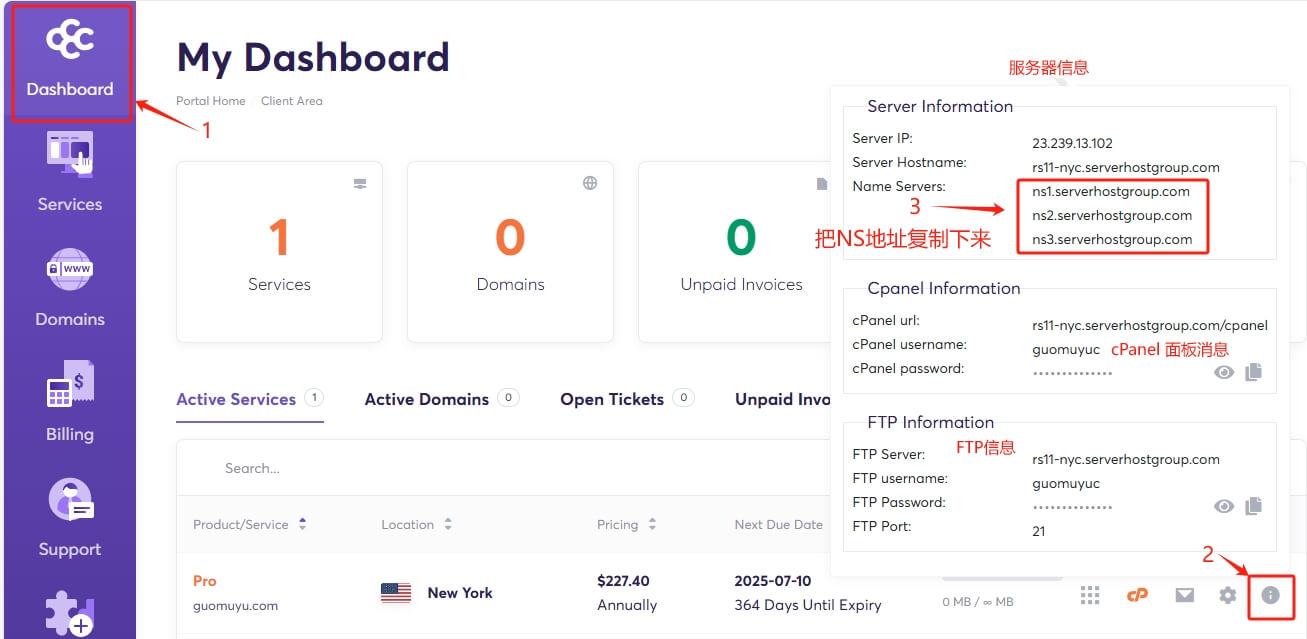Reveal the FTP password with eye icon
The width and height of the screenshot is (1307, 639).
tap(1224, 506)
